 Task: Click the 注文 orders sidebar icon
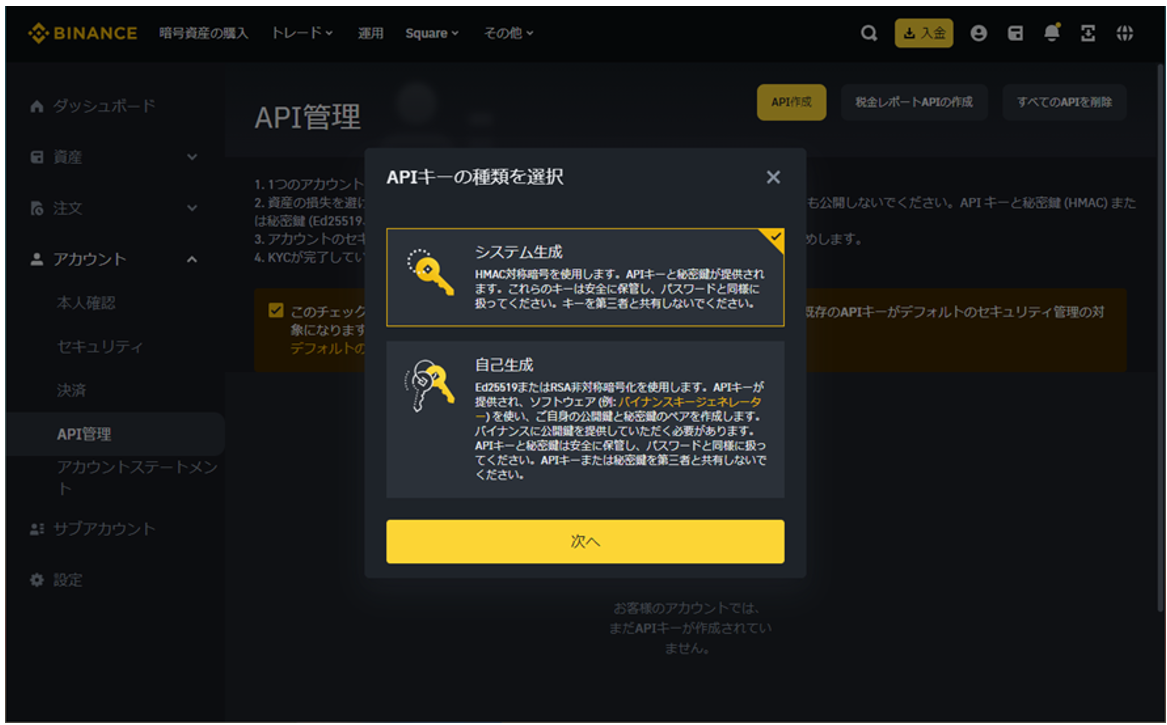click(36, 208)
